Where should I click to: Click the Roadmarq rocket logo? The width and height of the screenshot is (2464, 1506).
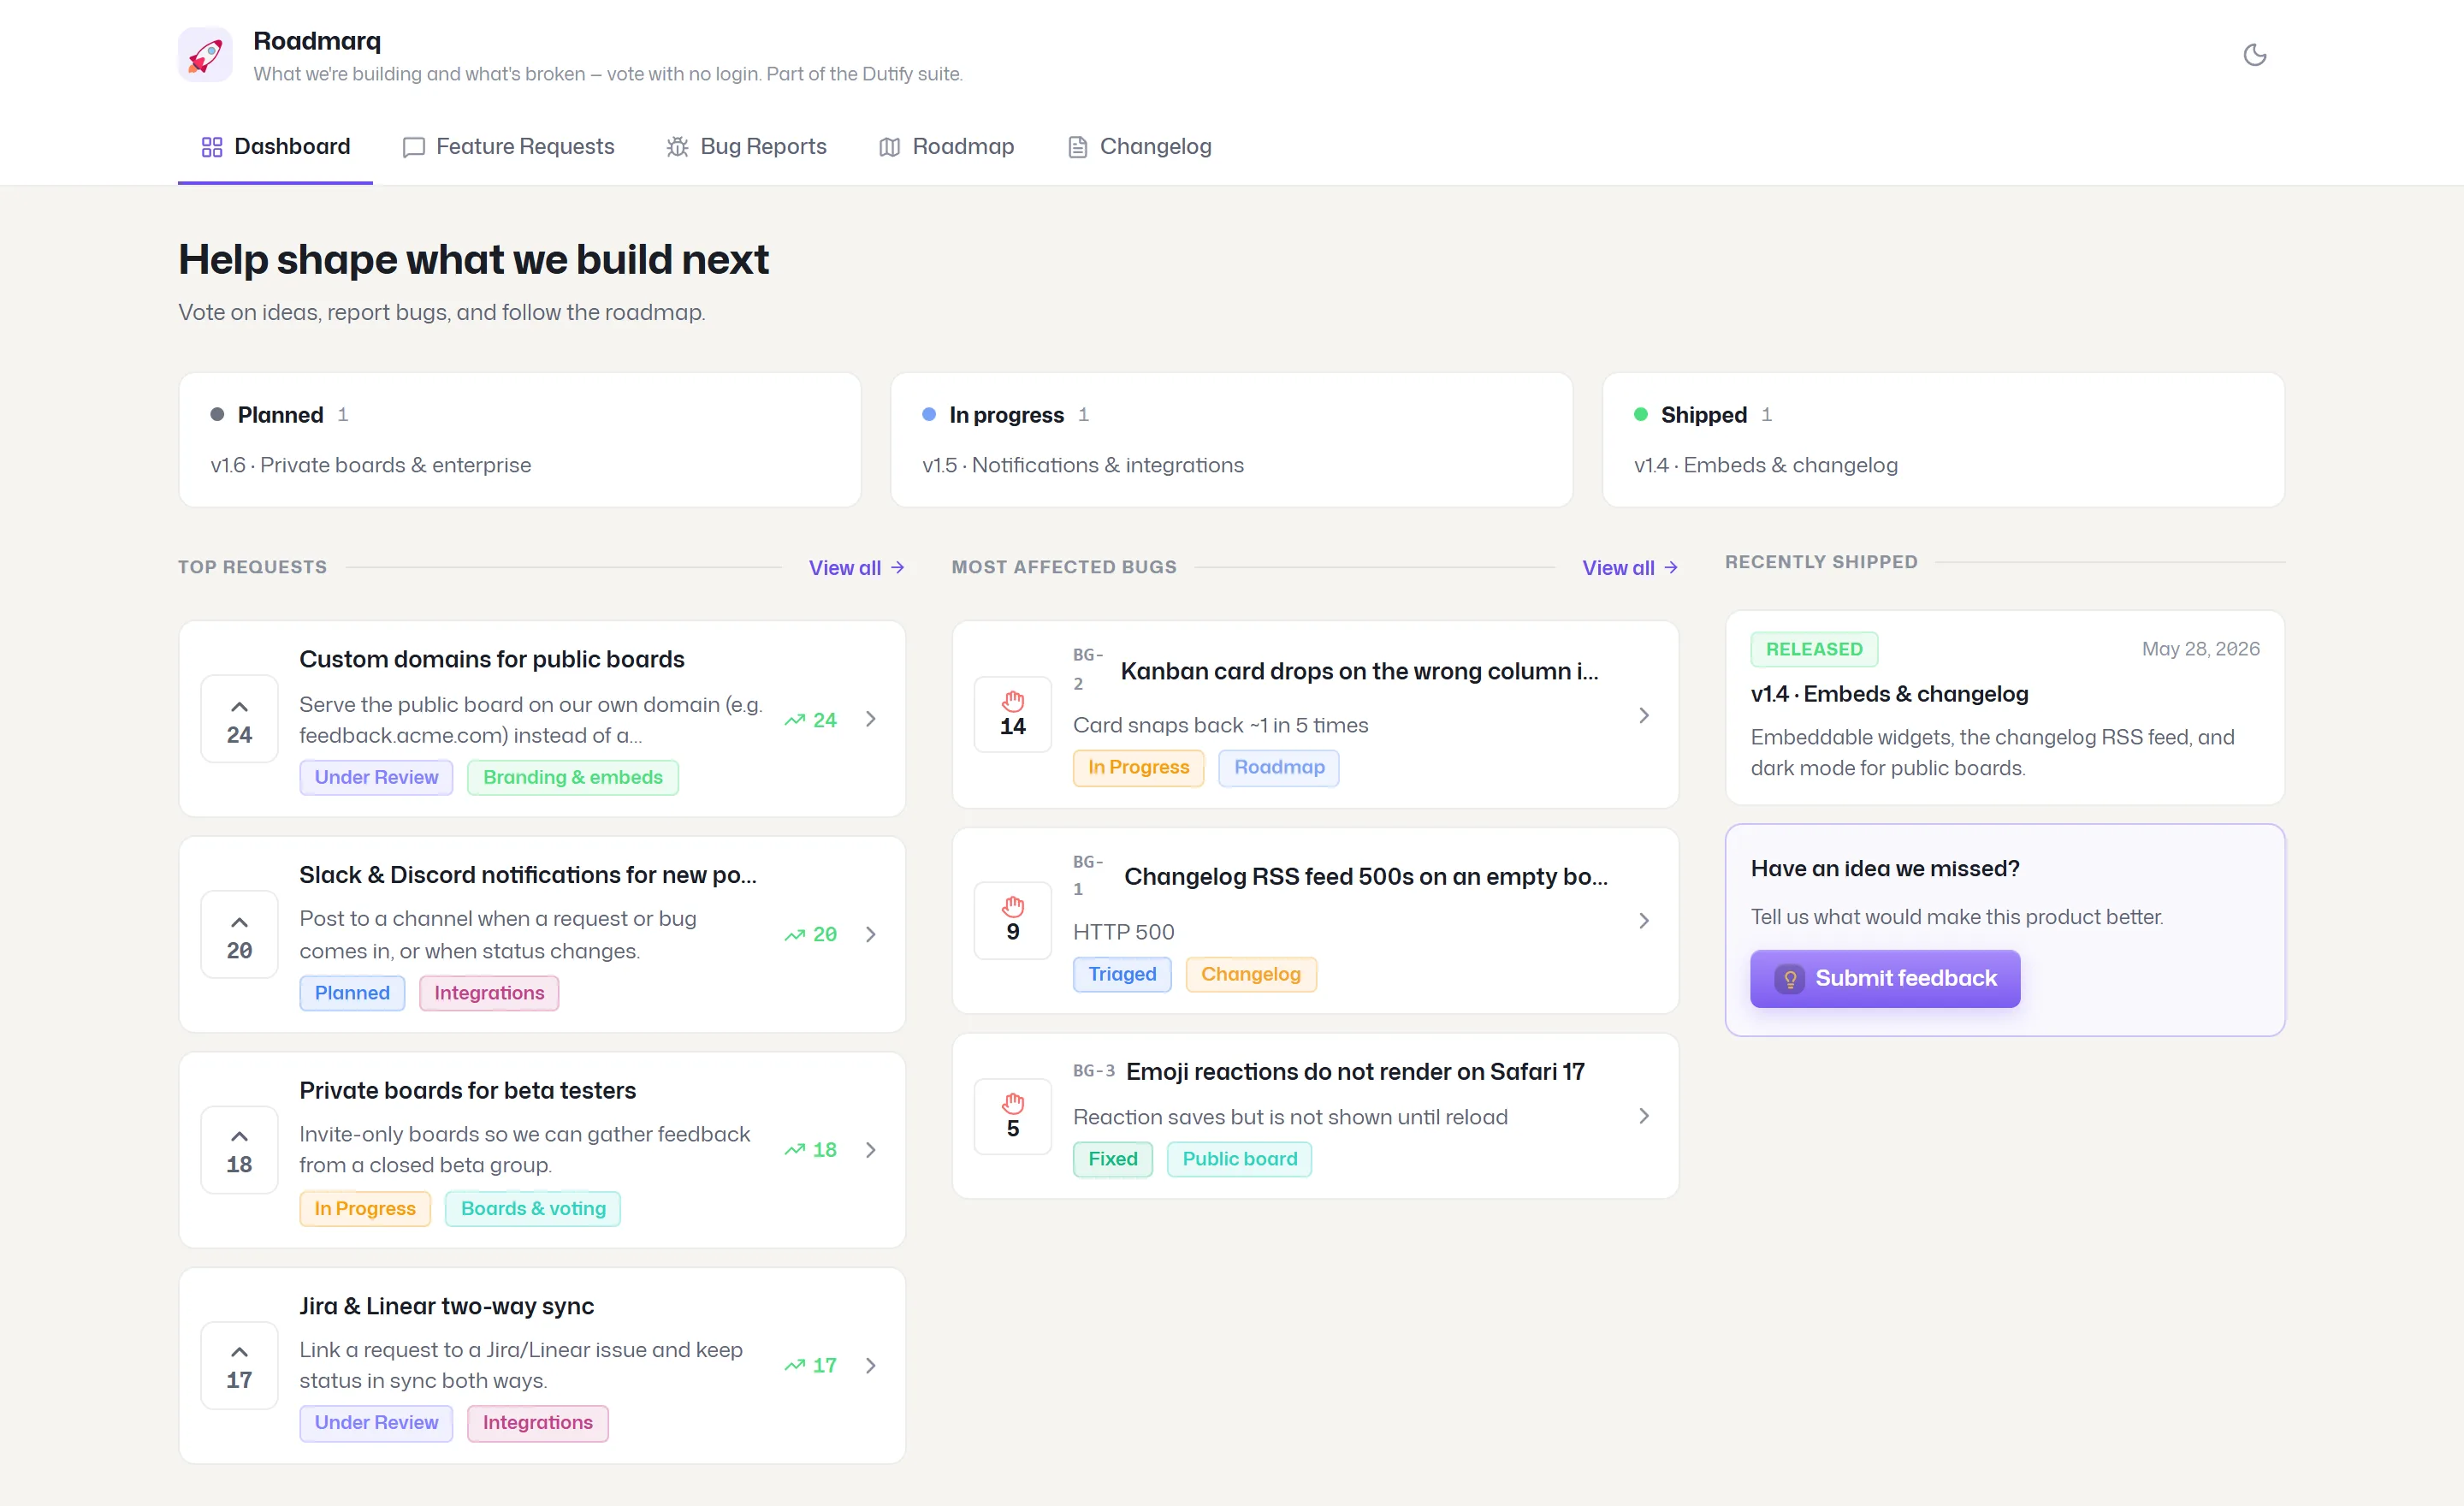[x=205, y=55]
